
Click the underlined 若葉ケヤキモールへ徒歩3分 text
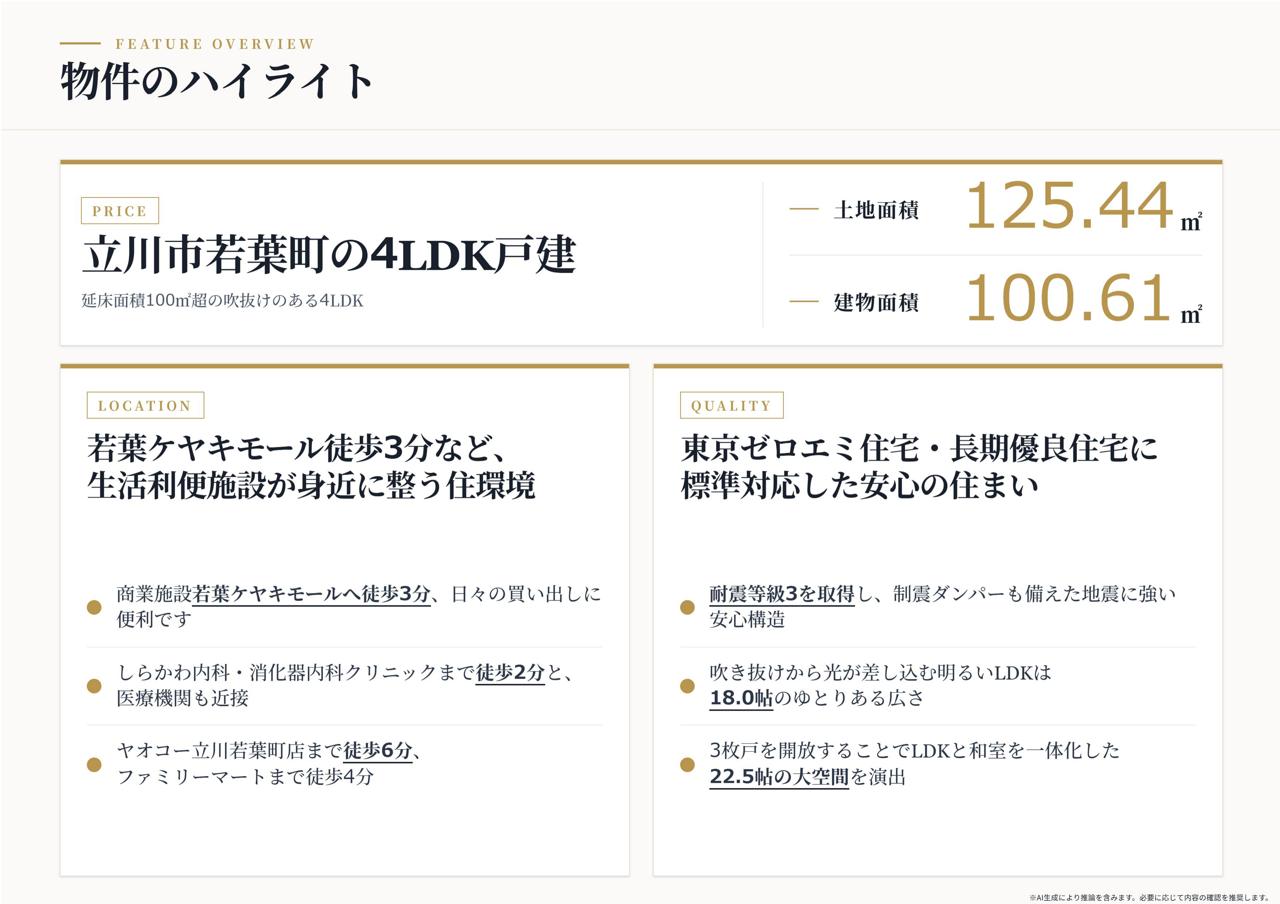click(x=312, y=594)
